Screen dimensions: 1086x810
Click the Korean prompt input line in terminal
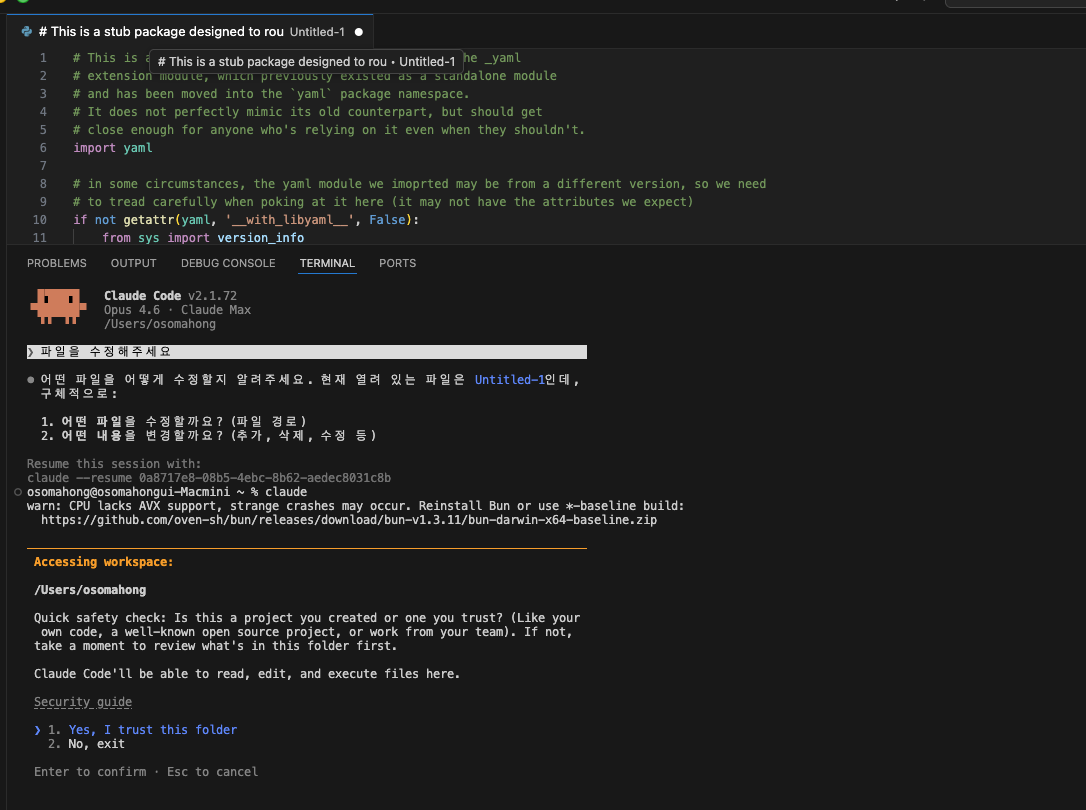[300, 352]
